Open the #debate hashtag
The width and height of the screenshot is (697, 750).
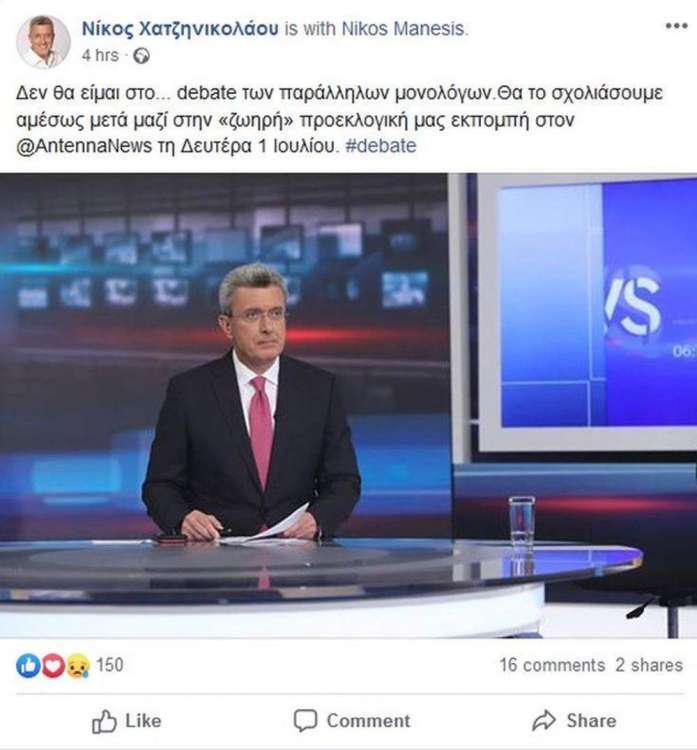(x=381, y=146)
